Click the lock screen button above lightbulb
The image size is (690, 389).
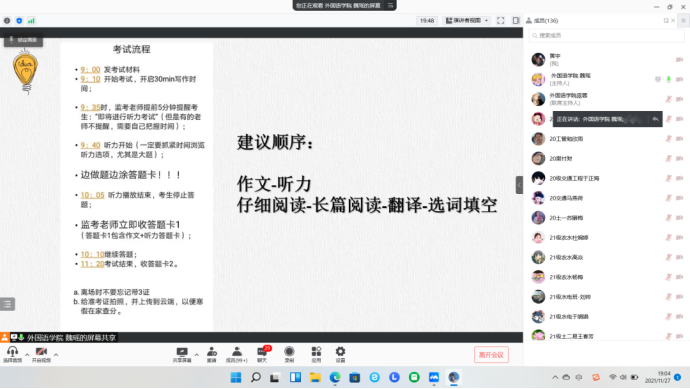coord(23,40)
